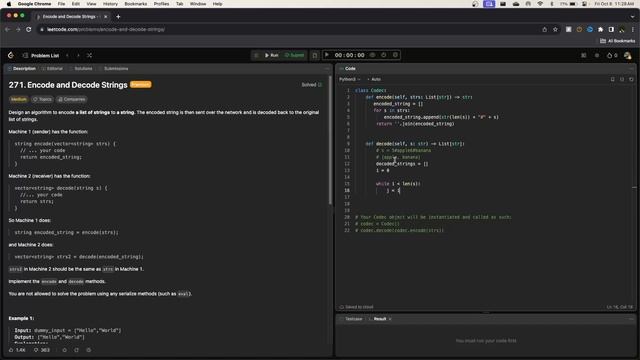Screen dimensions: 640x360
Task: Click the description panel options ellipsis
Action: point(327,69)
